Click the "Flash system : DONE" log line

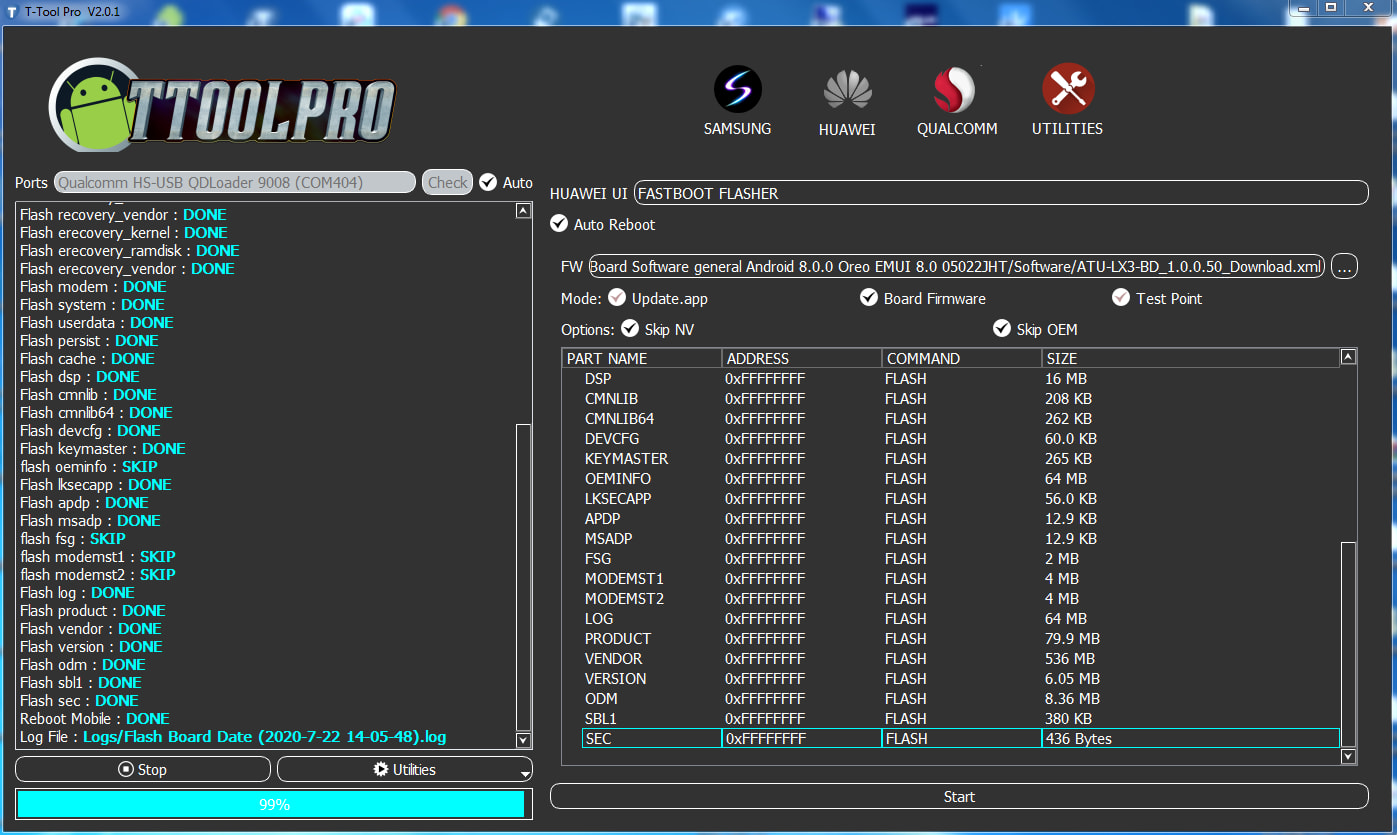click(x=92, y=305)
